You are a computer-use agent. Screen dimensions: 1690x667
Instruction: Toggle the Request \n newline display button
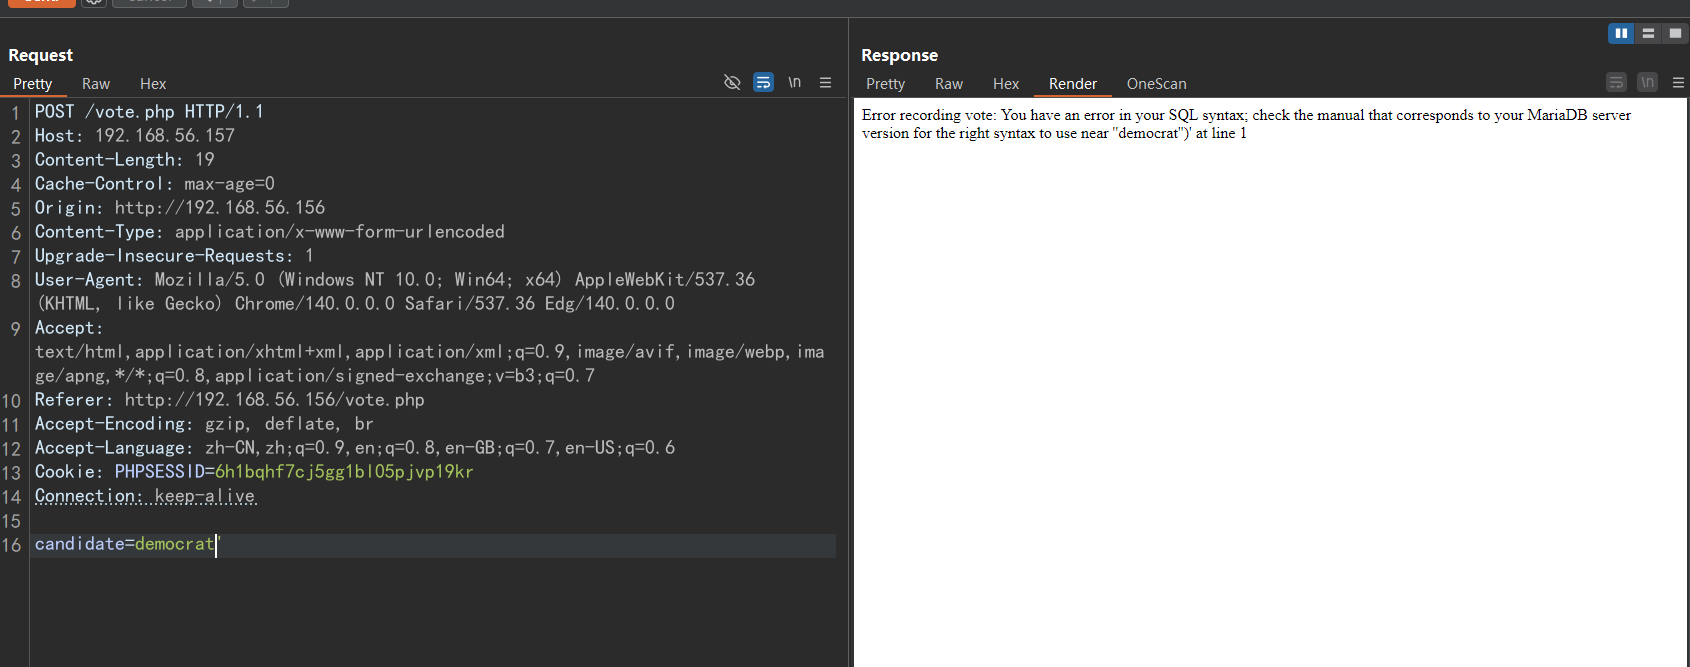click(x=794, y=82)
